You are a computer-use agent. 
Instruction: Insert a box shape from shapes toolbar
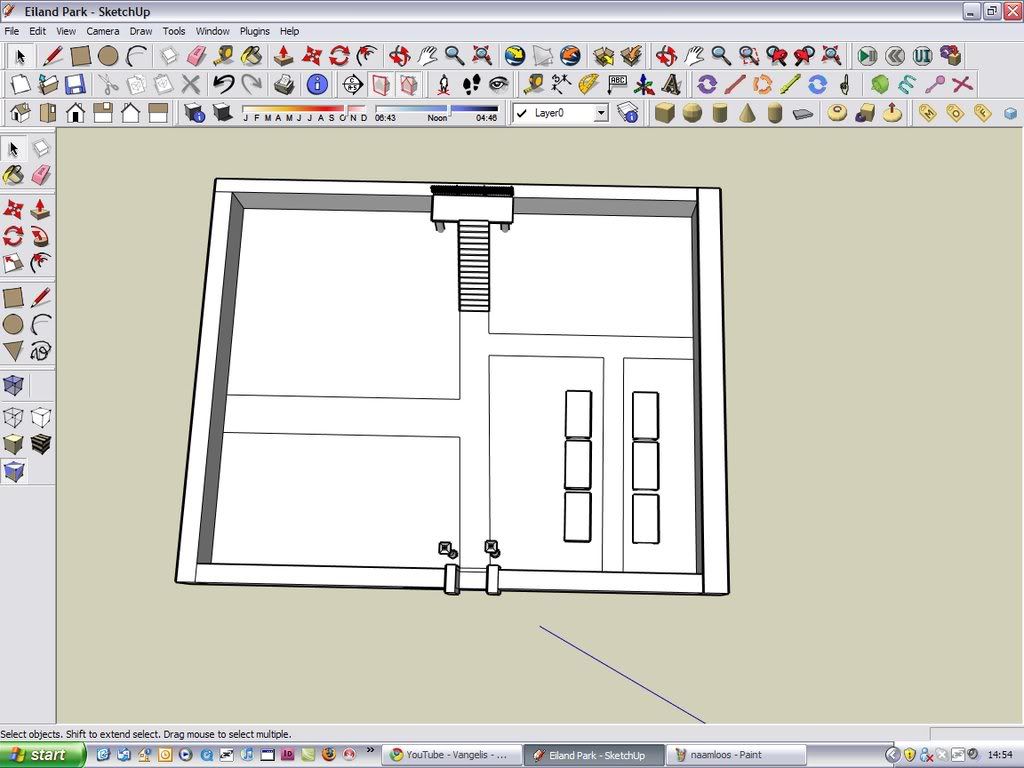point(664,113)
